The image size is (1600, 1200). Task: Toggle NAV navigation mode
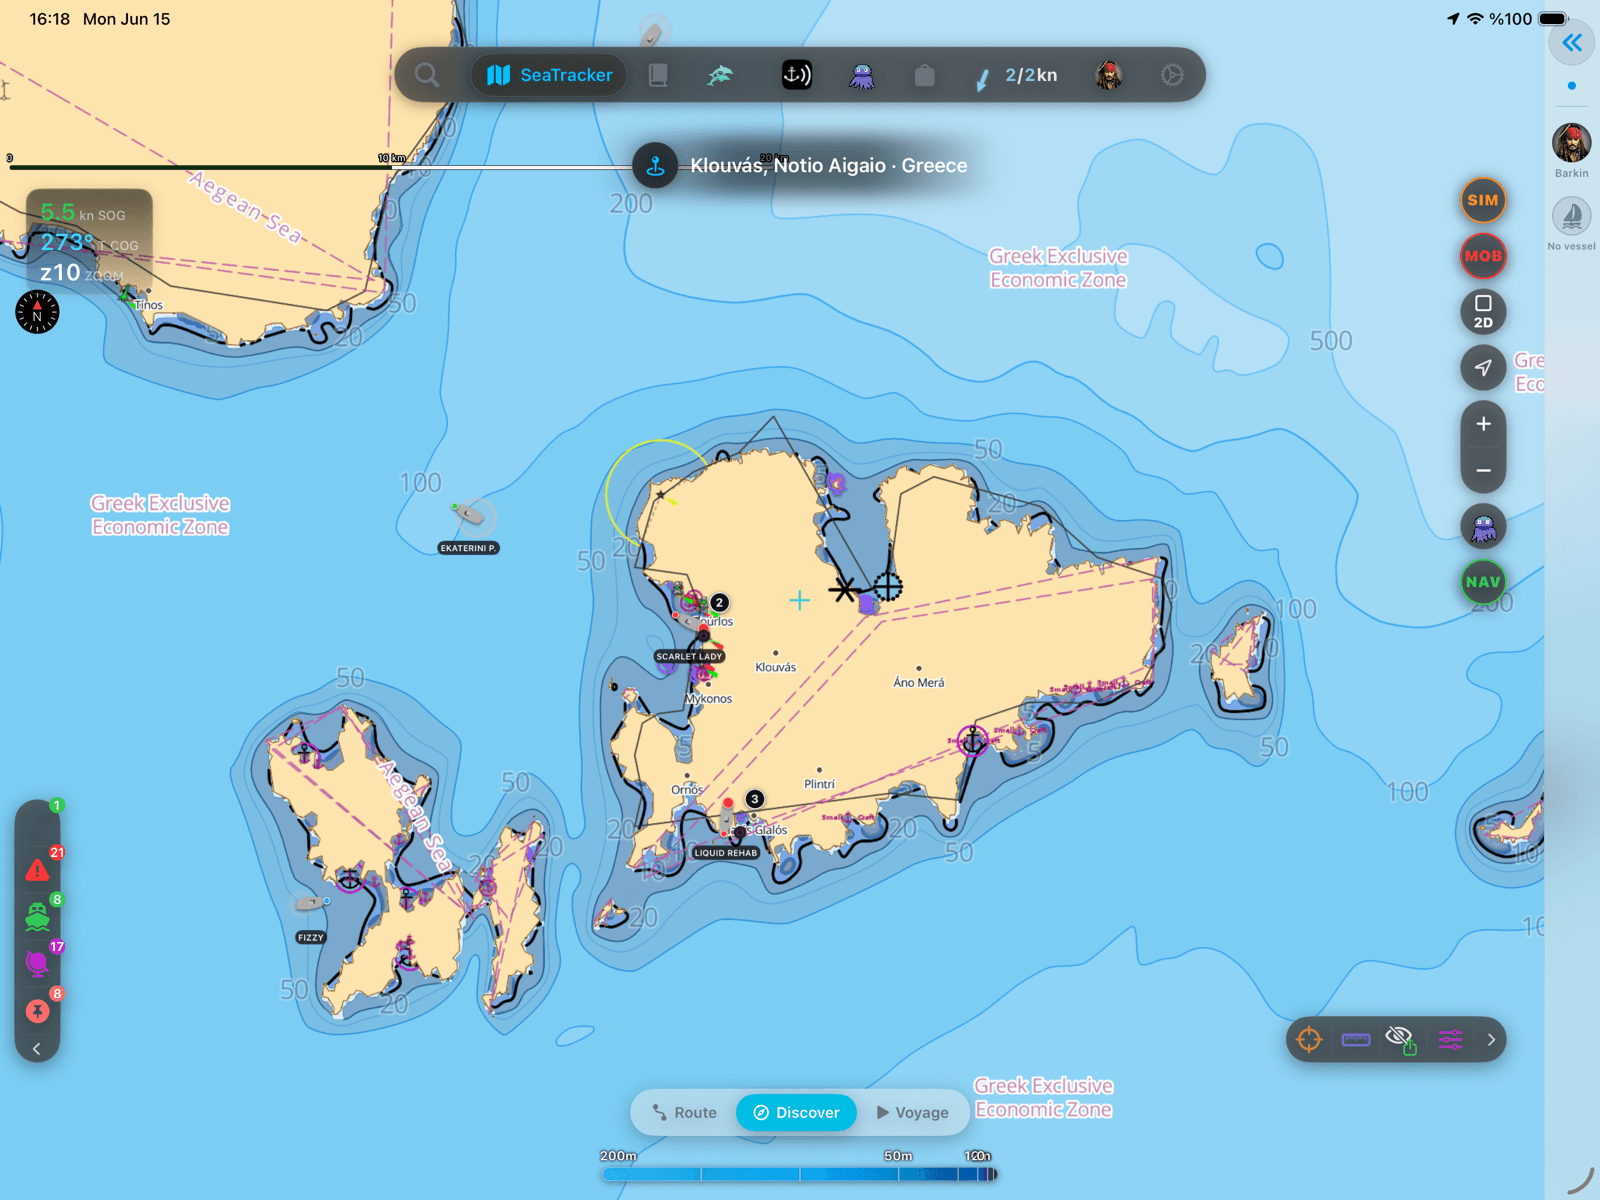[x=1483, y=582]
